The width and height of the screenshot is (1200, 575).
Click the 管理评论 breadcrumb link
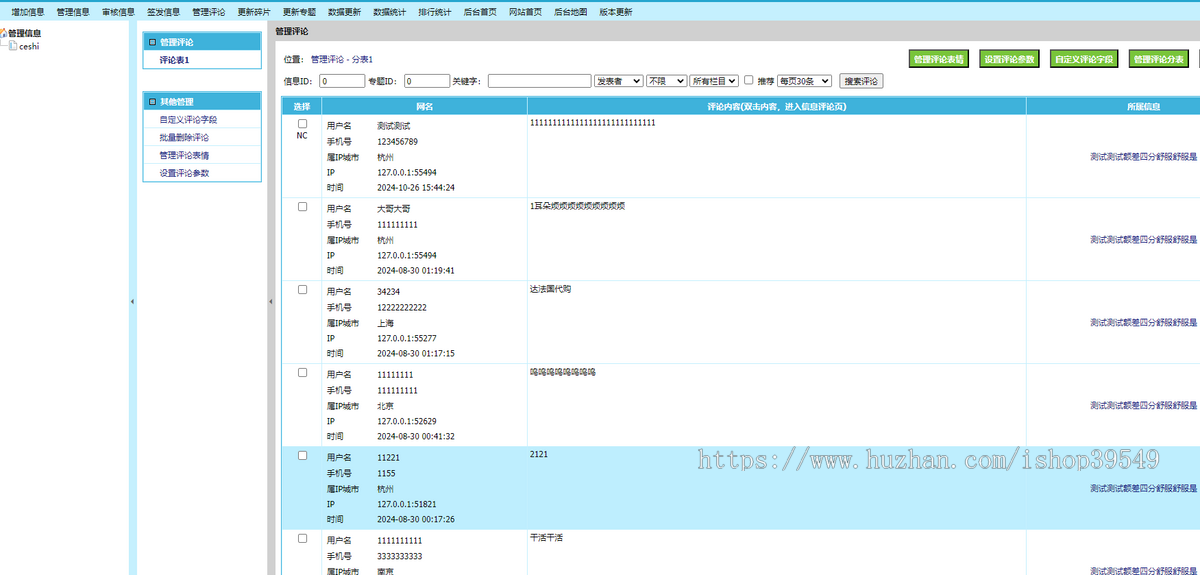pos(327,60)
